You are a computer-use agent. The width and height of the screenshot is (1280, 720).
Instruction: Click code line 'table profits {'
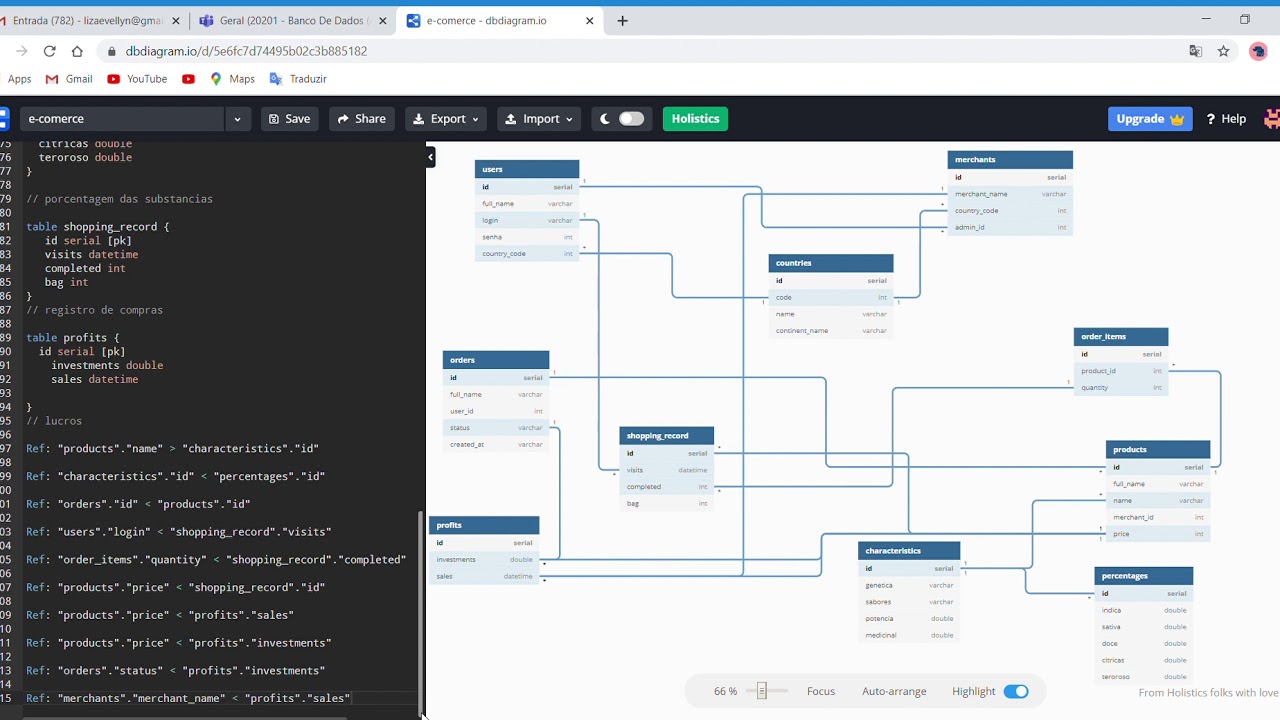(x=73, y=338)
